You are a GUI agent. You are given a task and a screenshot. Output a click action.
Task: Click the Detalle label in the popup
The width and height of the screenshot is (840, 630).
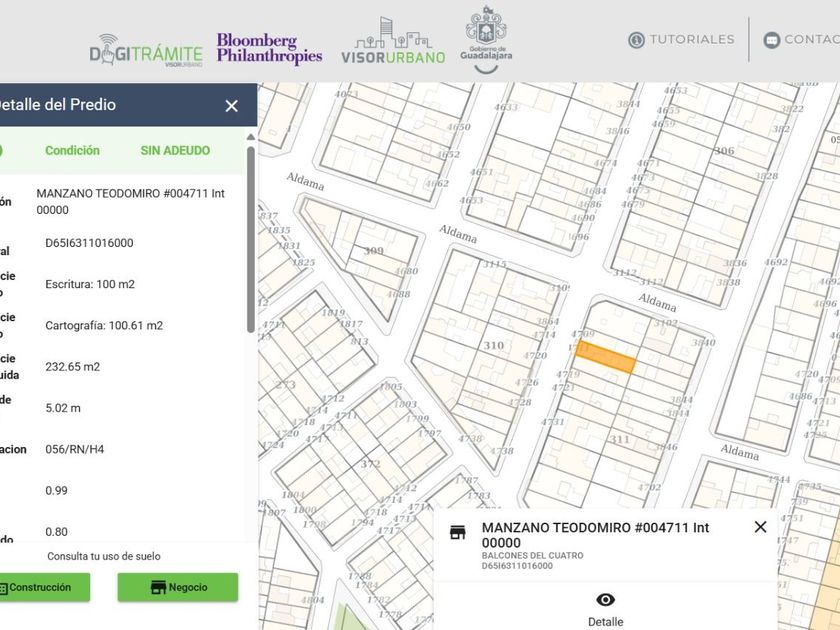point(605,622)
